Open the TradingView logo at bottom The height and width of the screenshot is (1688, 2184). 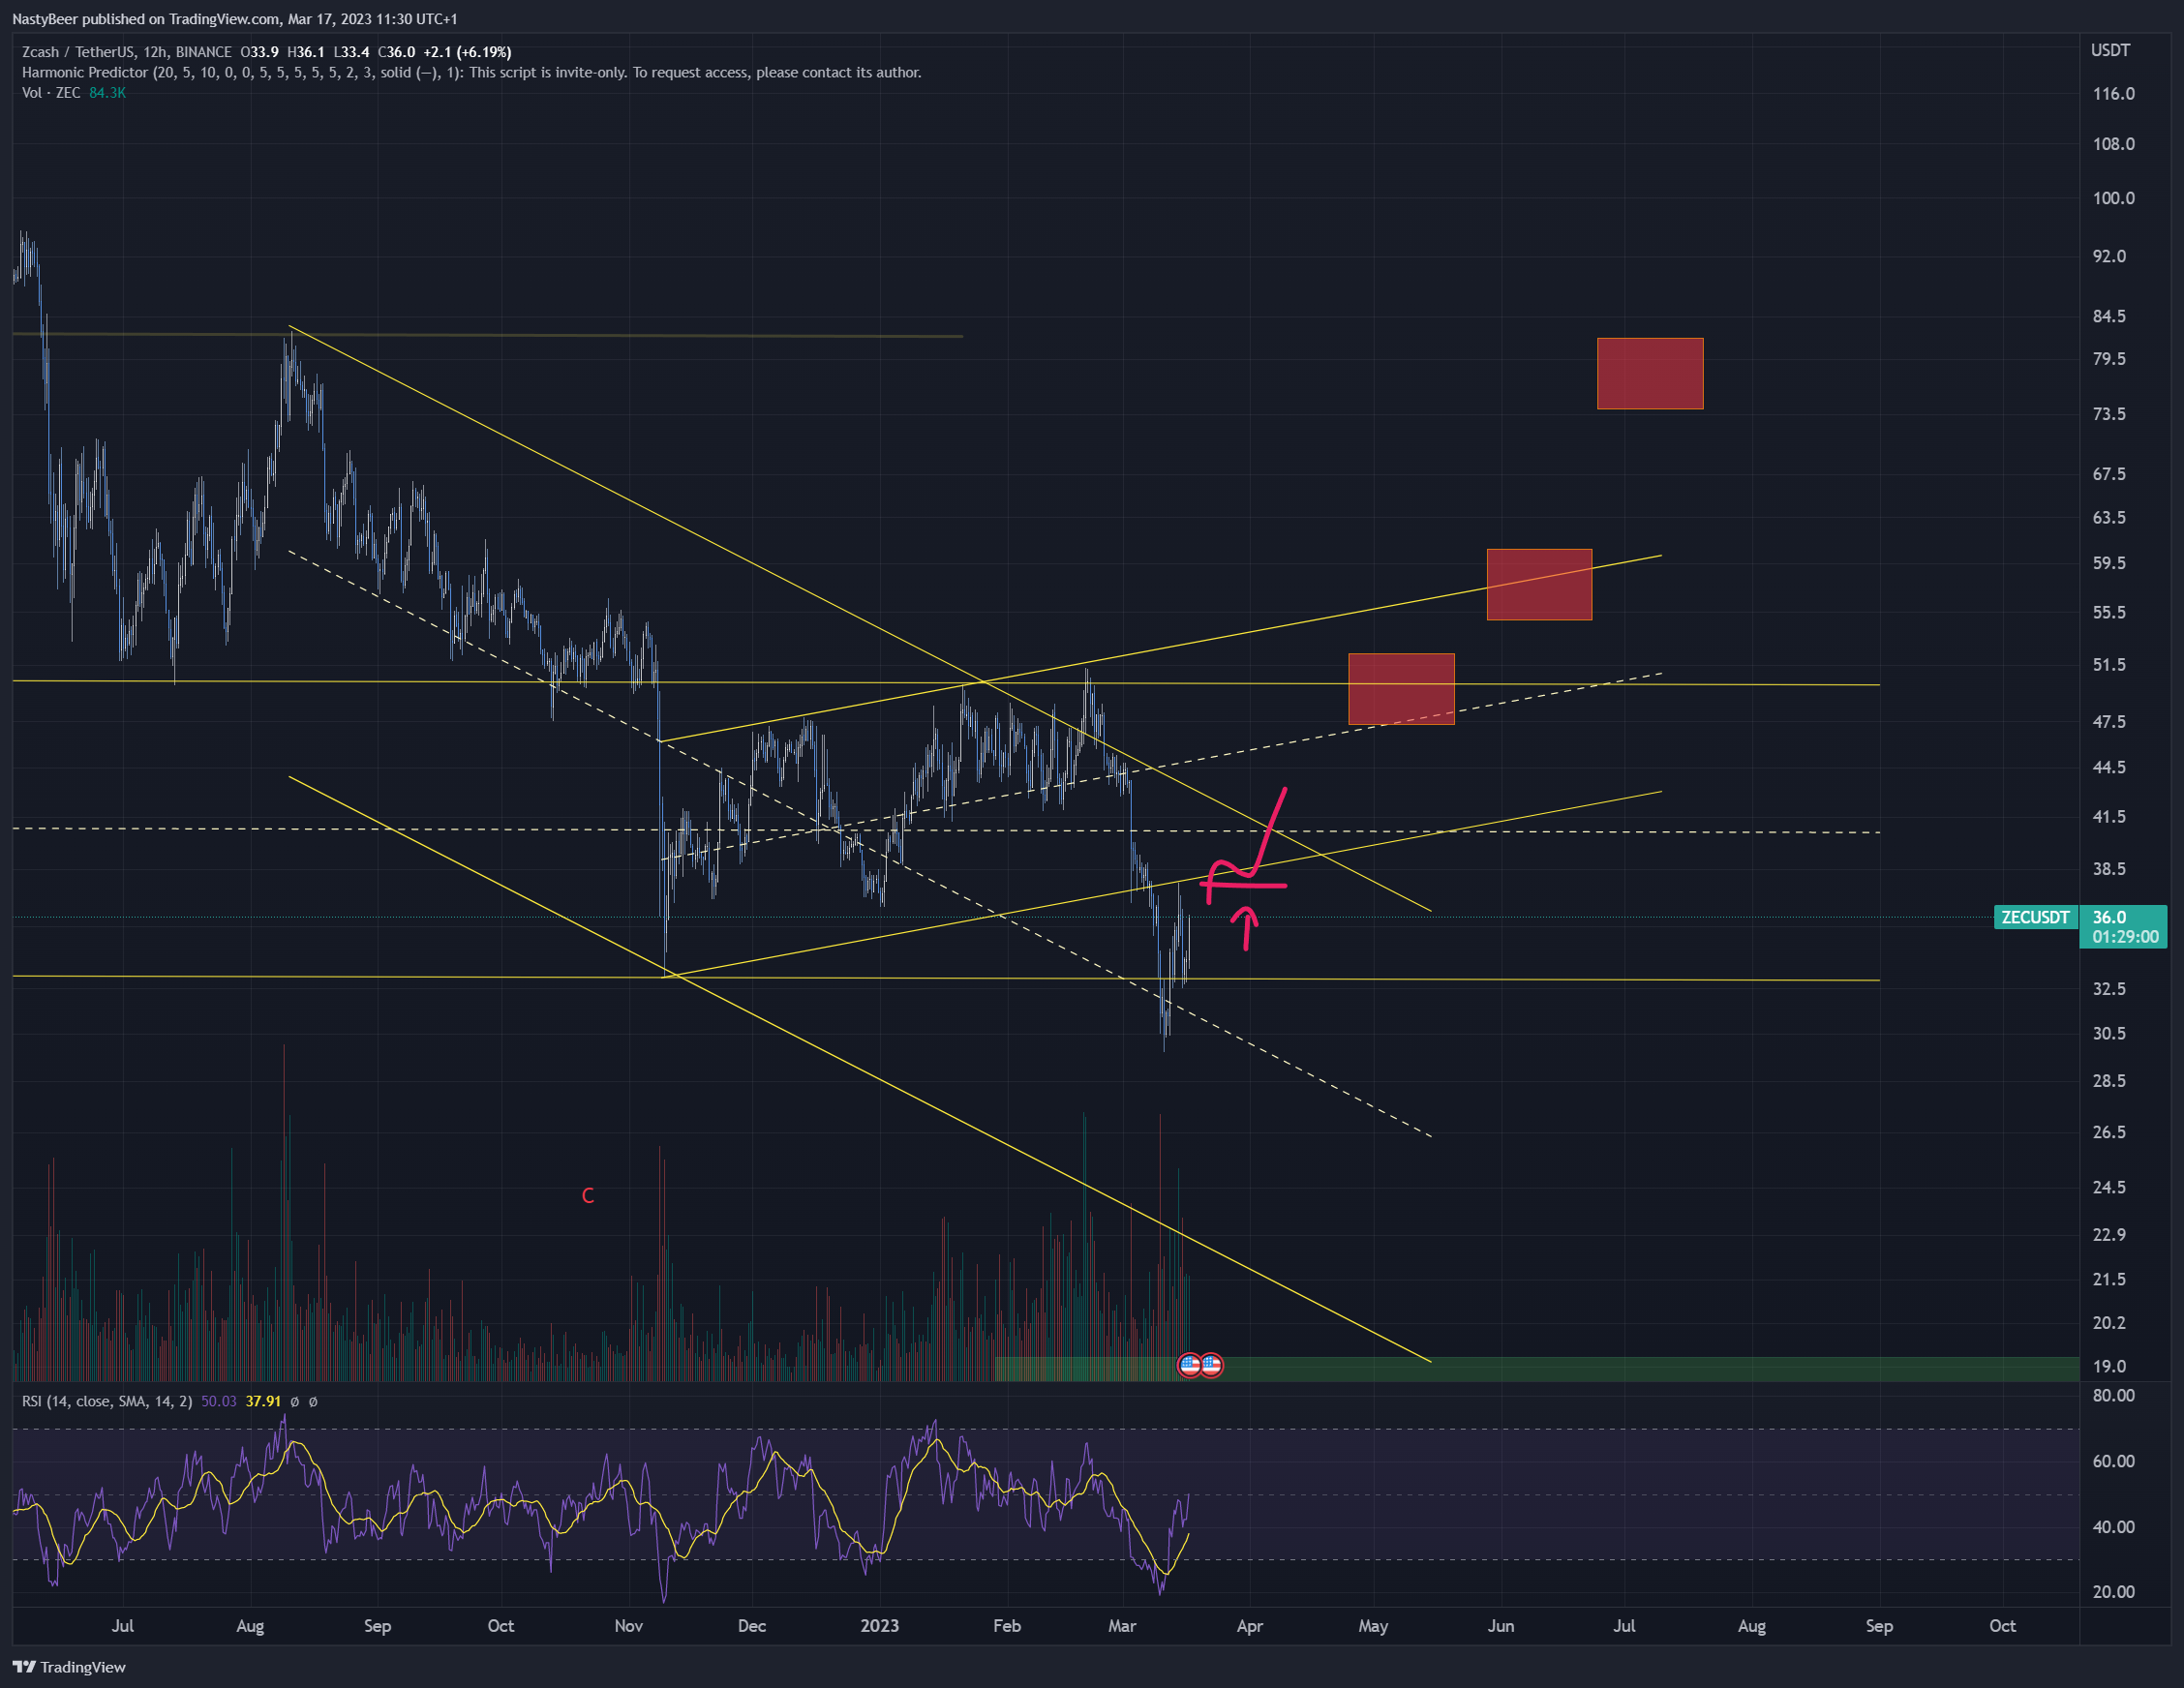(69, 1666)
